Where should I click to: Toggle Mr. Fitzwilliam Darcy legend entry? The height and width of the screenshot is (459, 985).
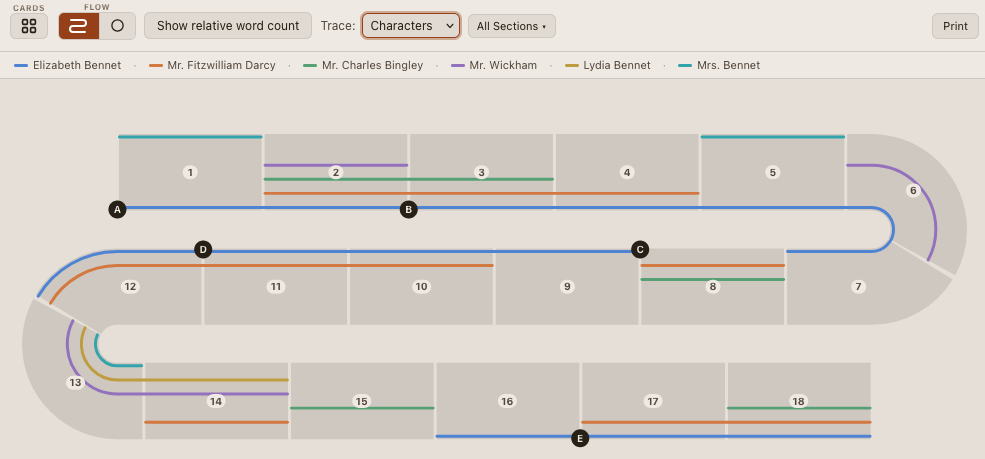pyautogui.click(x=212, y=65)
